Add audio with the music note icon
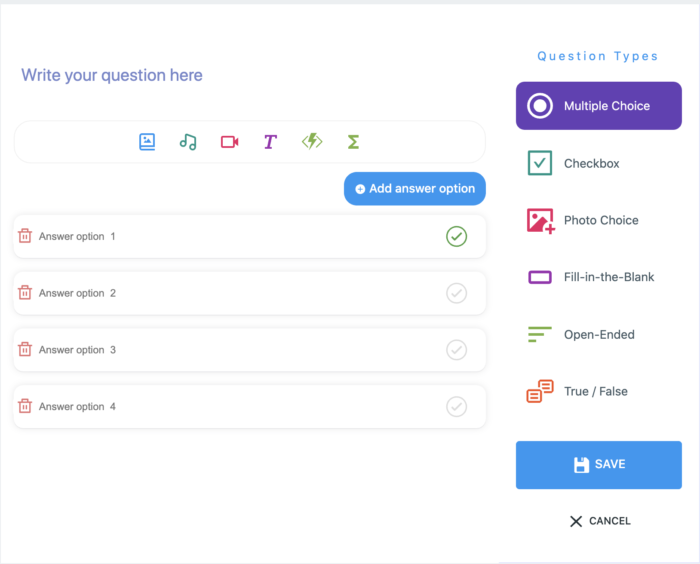 tap(188, 142)
